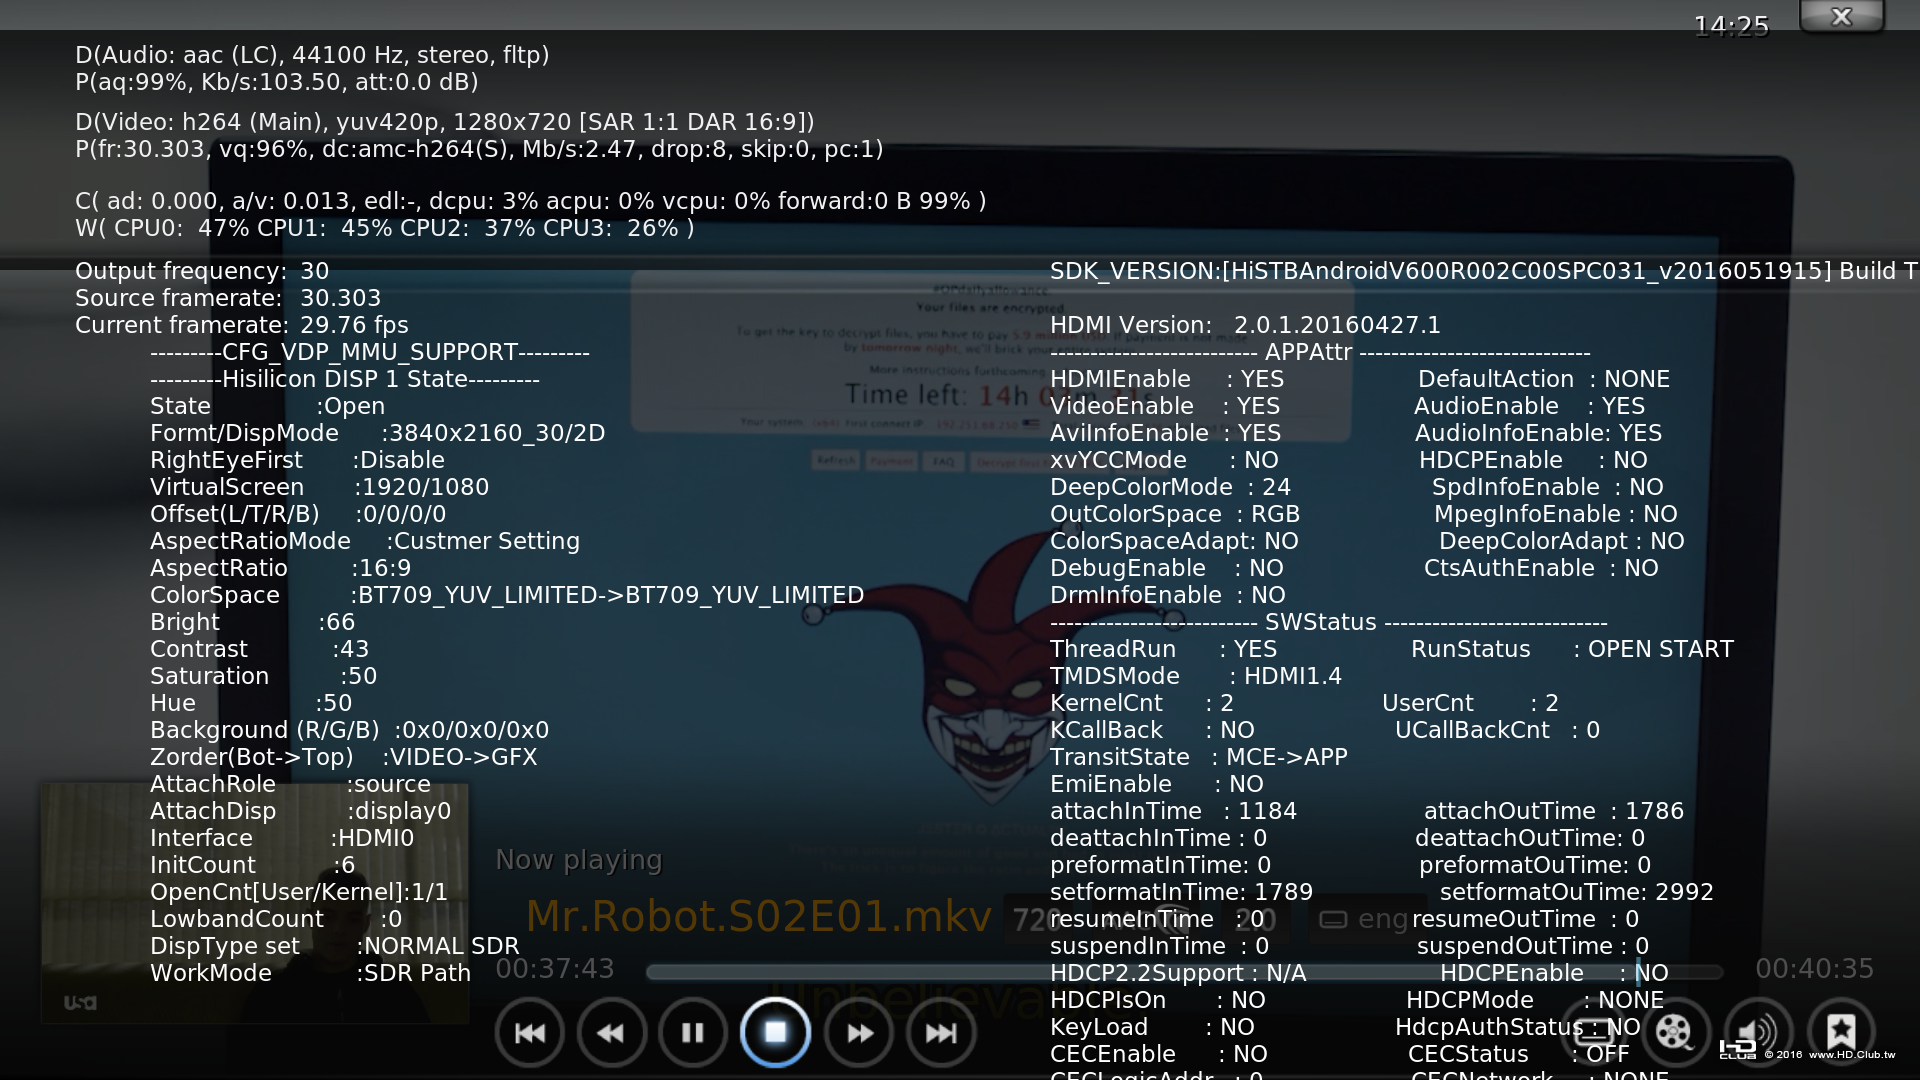Open the bookmarks star icon
The width and height of the screenshot is (1920, 1080).
1841,1032
